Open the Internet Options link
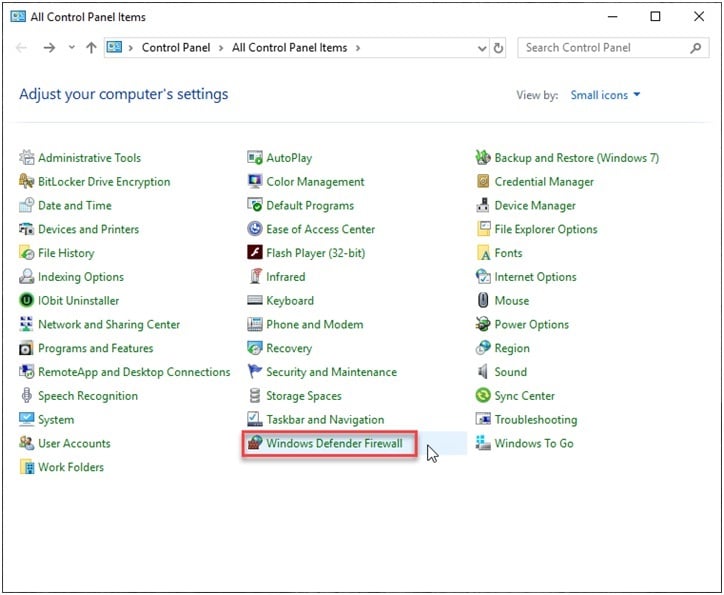The width and height of the screenshot is (724, 595). (535, 276)
